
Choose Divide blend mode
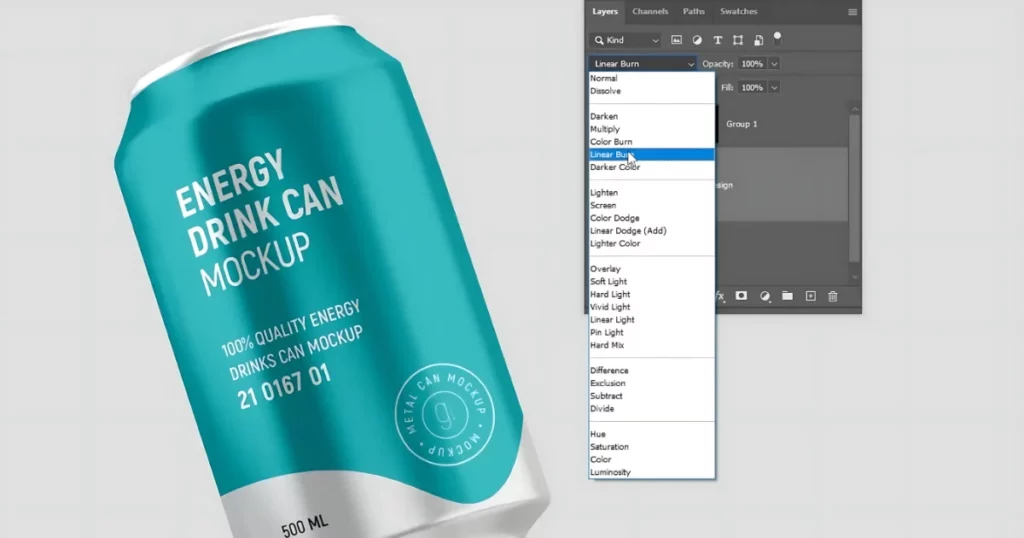652,409
